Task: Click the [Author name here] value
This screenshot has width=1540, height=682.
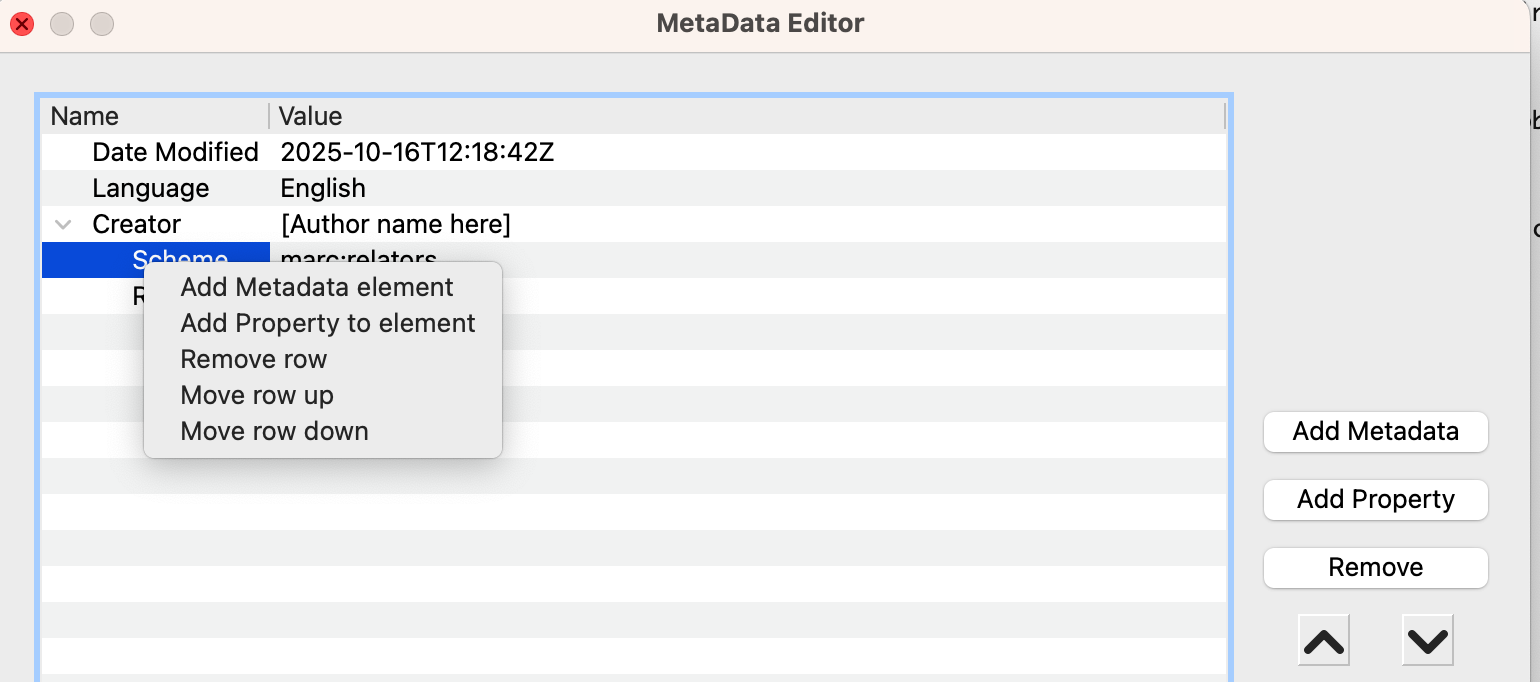Action: click(396, 224)
